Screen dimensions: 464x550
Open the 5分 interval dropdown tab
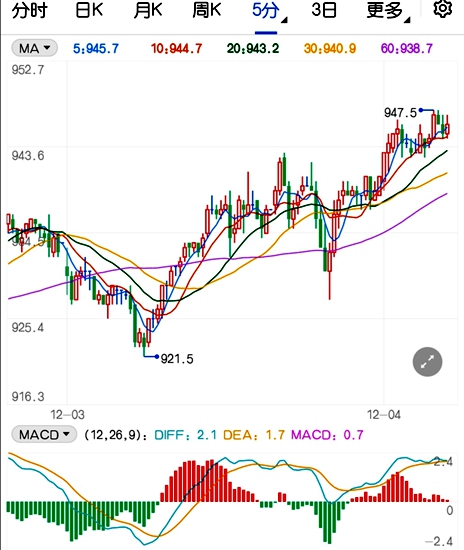tap(269, 11)
